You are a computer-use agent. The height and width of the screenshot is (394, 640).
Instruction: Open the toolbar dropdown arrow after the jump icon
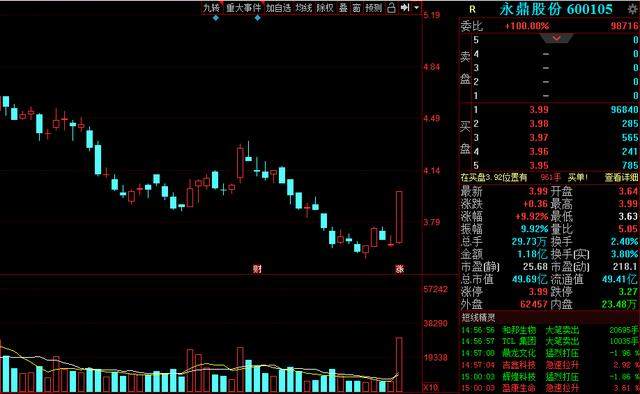click(416, 8)
